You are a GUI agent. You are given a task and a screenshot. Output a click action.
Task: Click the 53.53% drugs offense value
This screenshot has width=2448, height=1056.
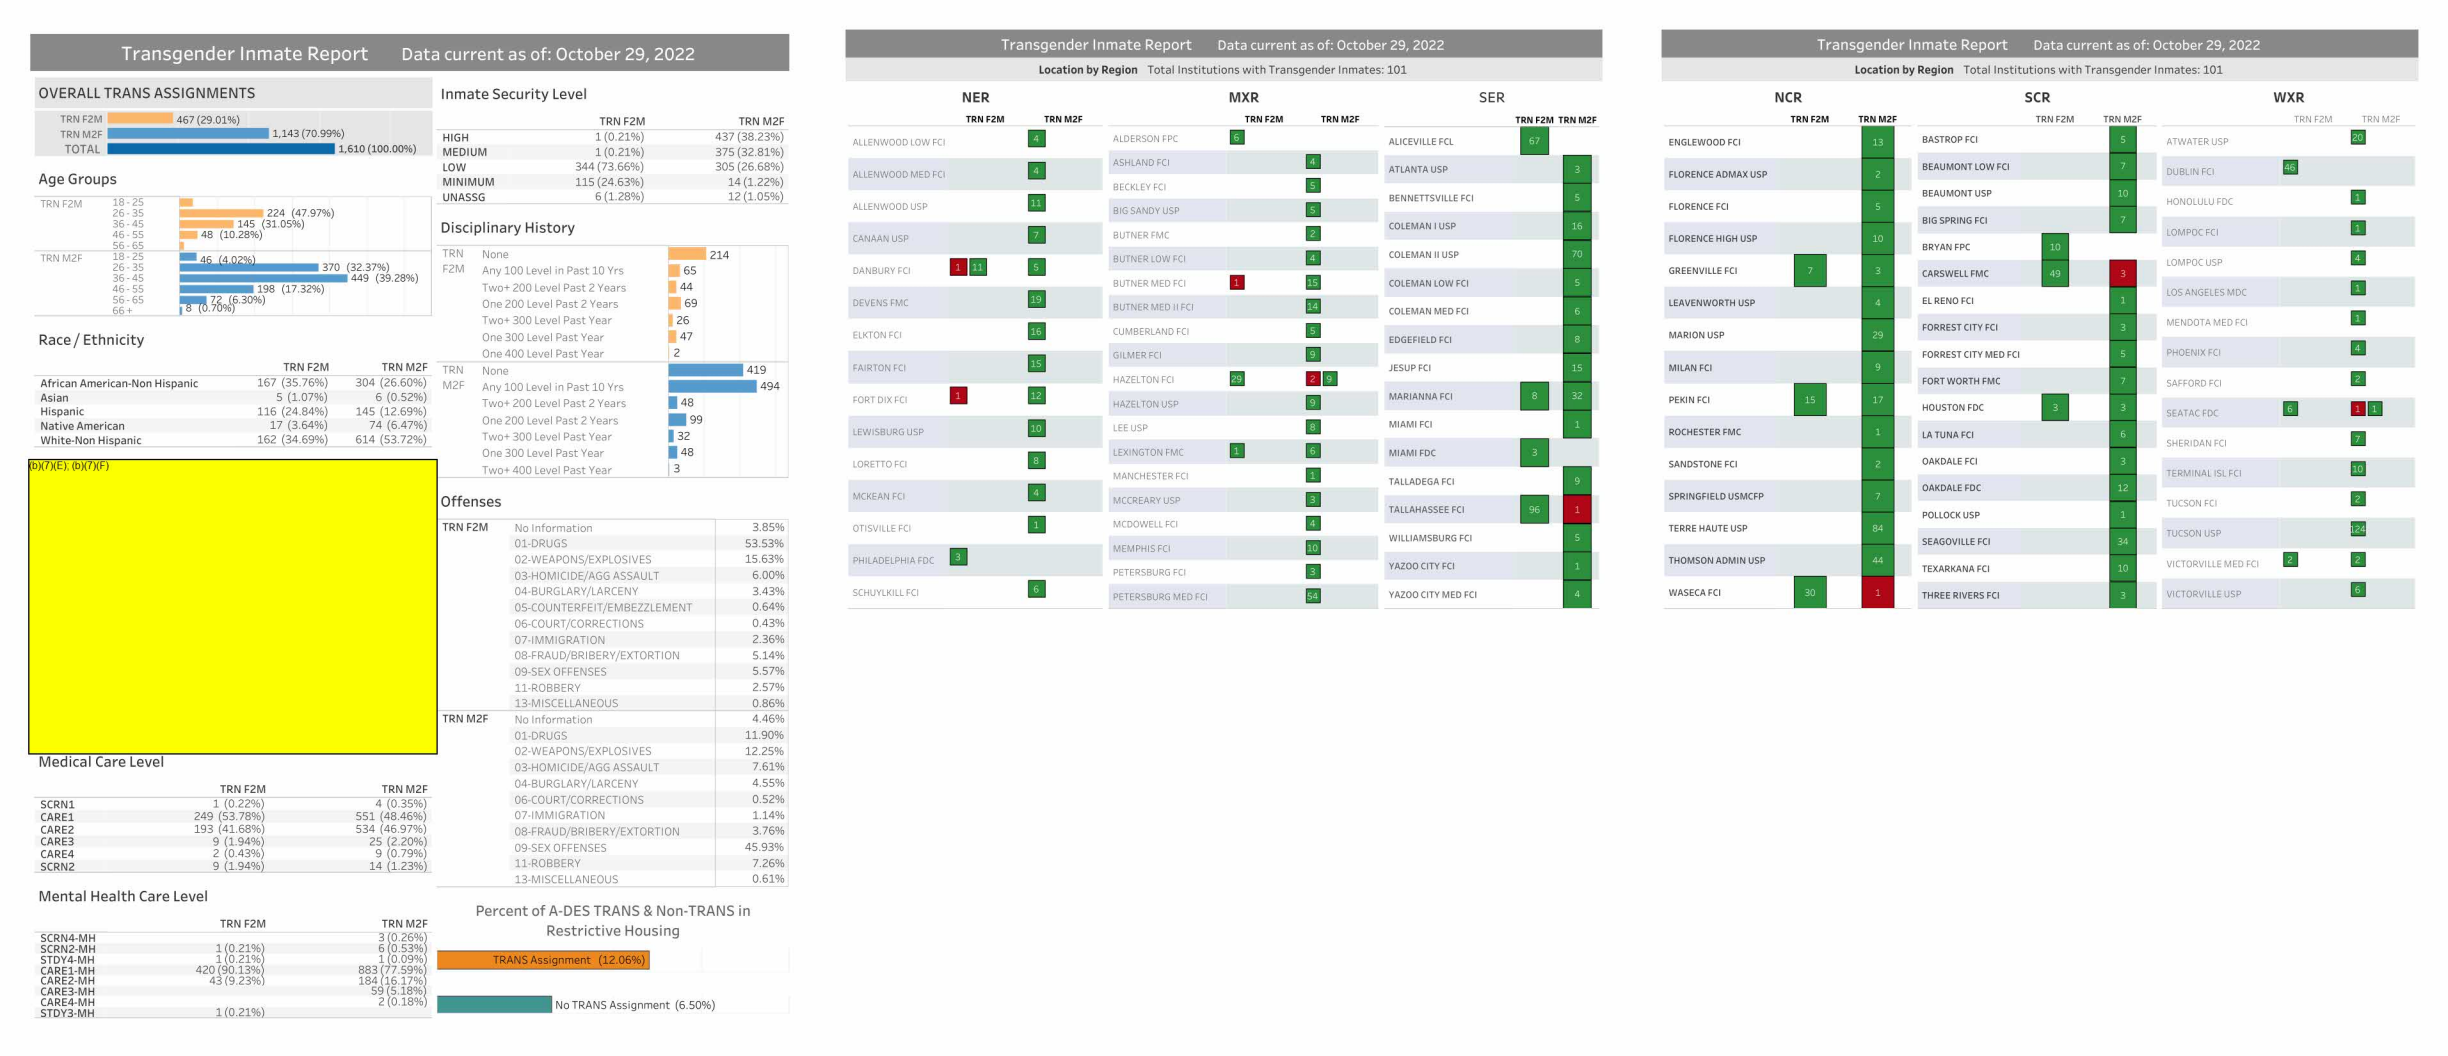coord(764,543)
